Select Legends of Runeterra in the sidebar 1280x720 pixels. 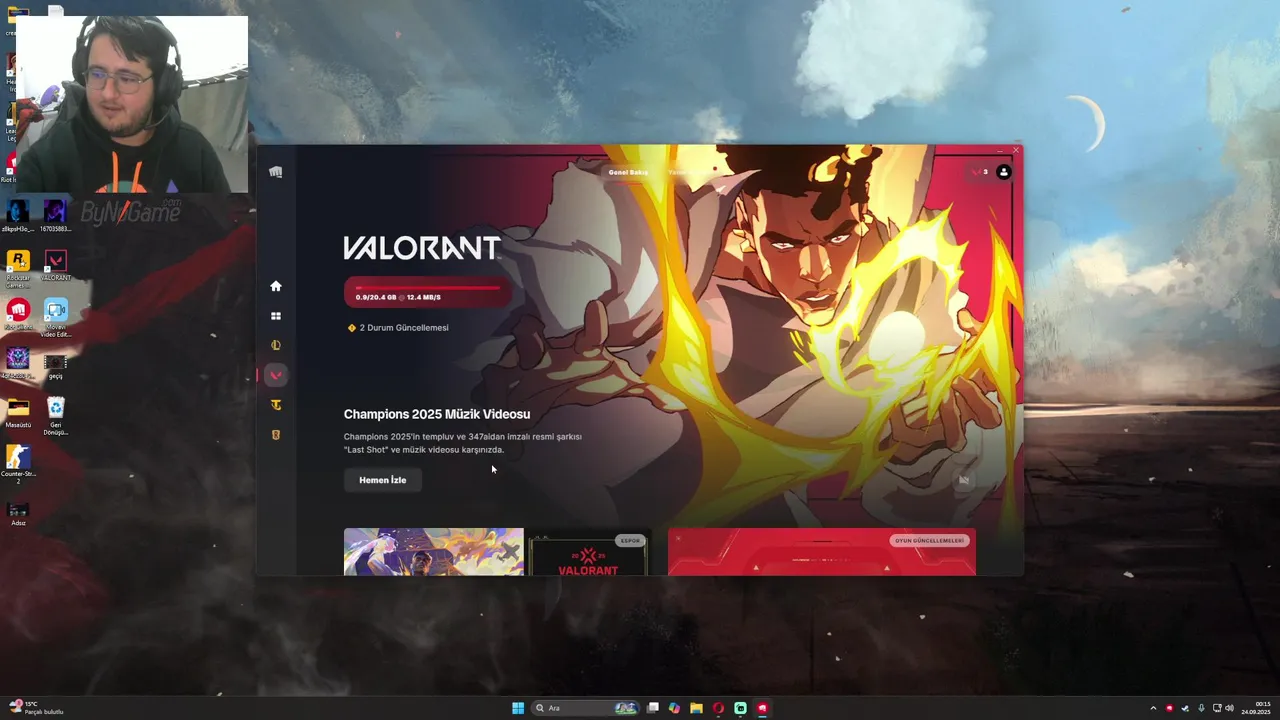pyautogui.click(x=276, y=435)
